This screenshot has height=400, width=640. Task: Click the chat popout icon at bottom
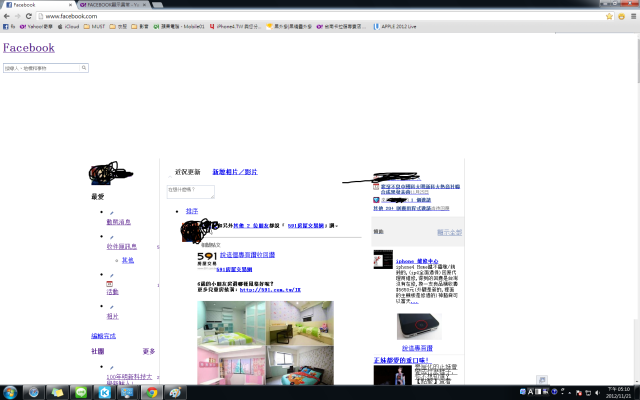click(542, 380)
